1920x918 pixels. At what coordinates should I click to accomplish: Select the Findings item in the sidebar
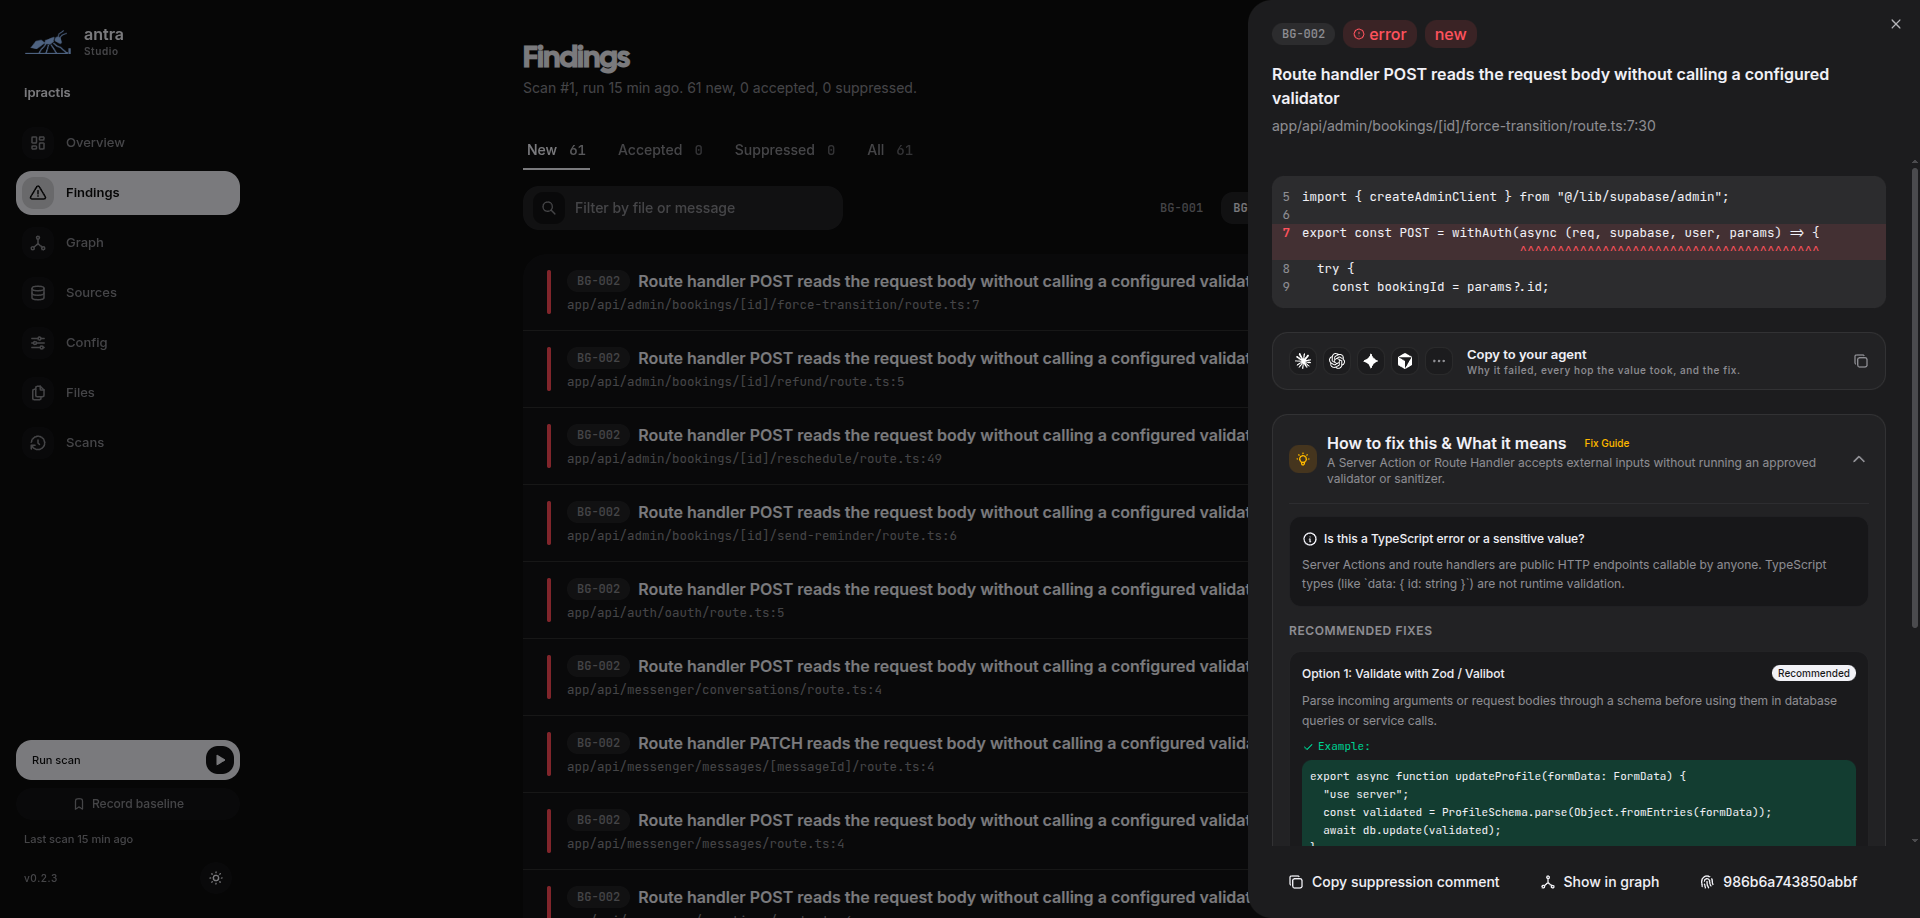click(x=128, y=193)
